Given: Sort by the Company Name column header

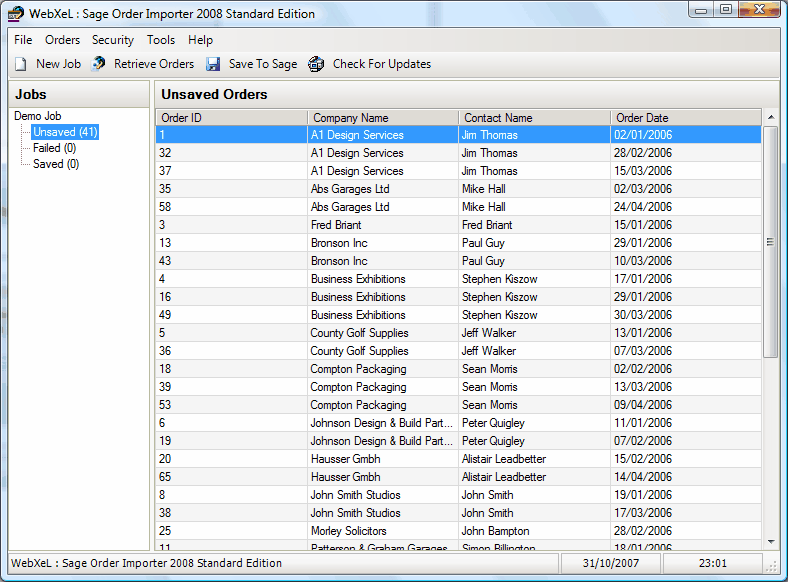Looking at the screenshot, I should 383,118.
